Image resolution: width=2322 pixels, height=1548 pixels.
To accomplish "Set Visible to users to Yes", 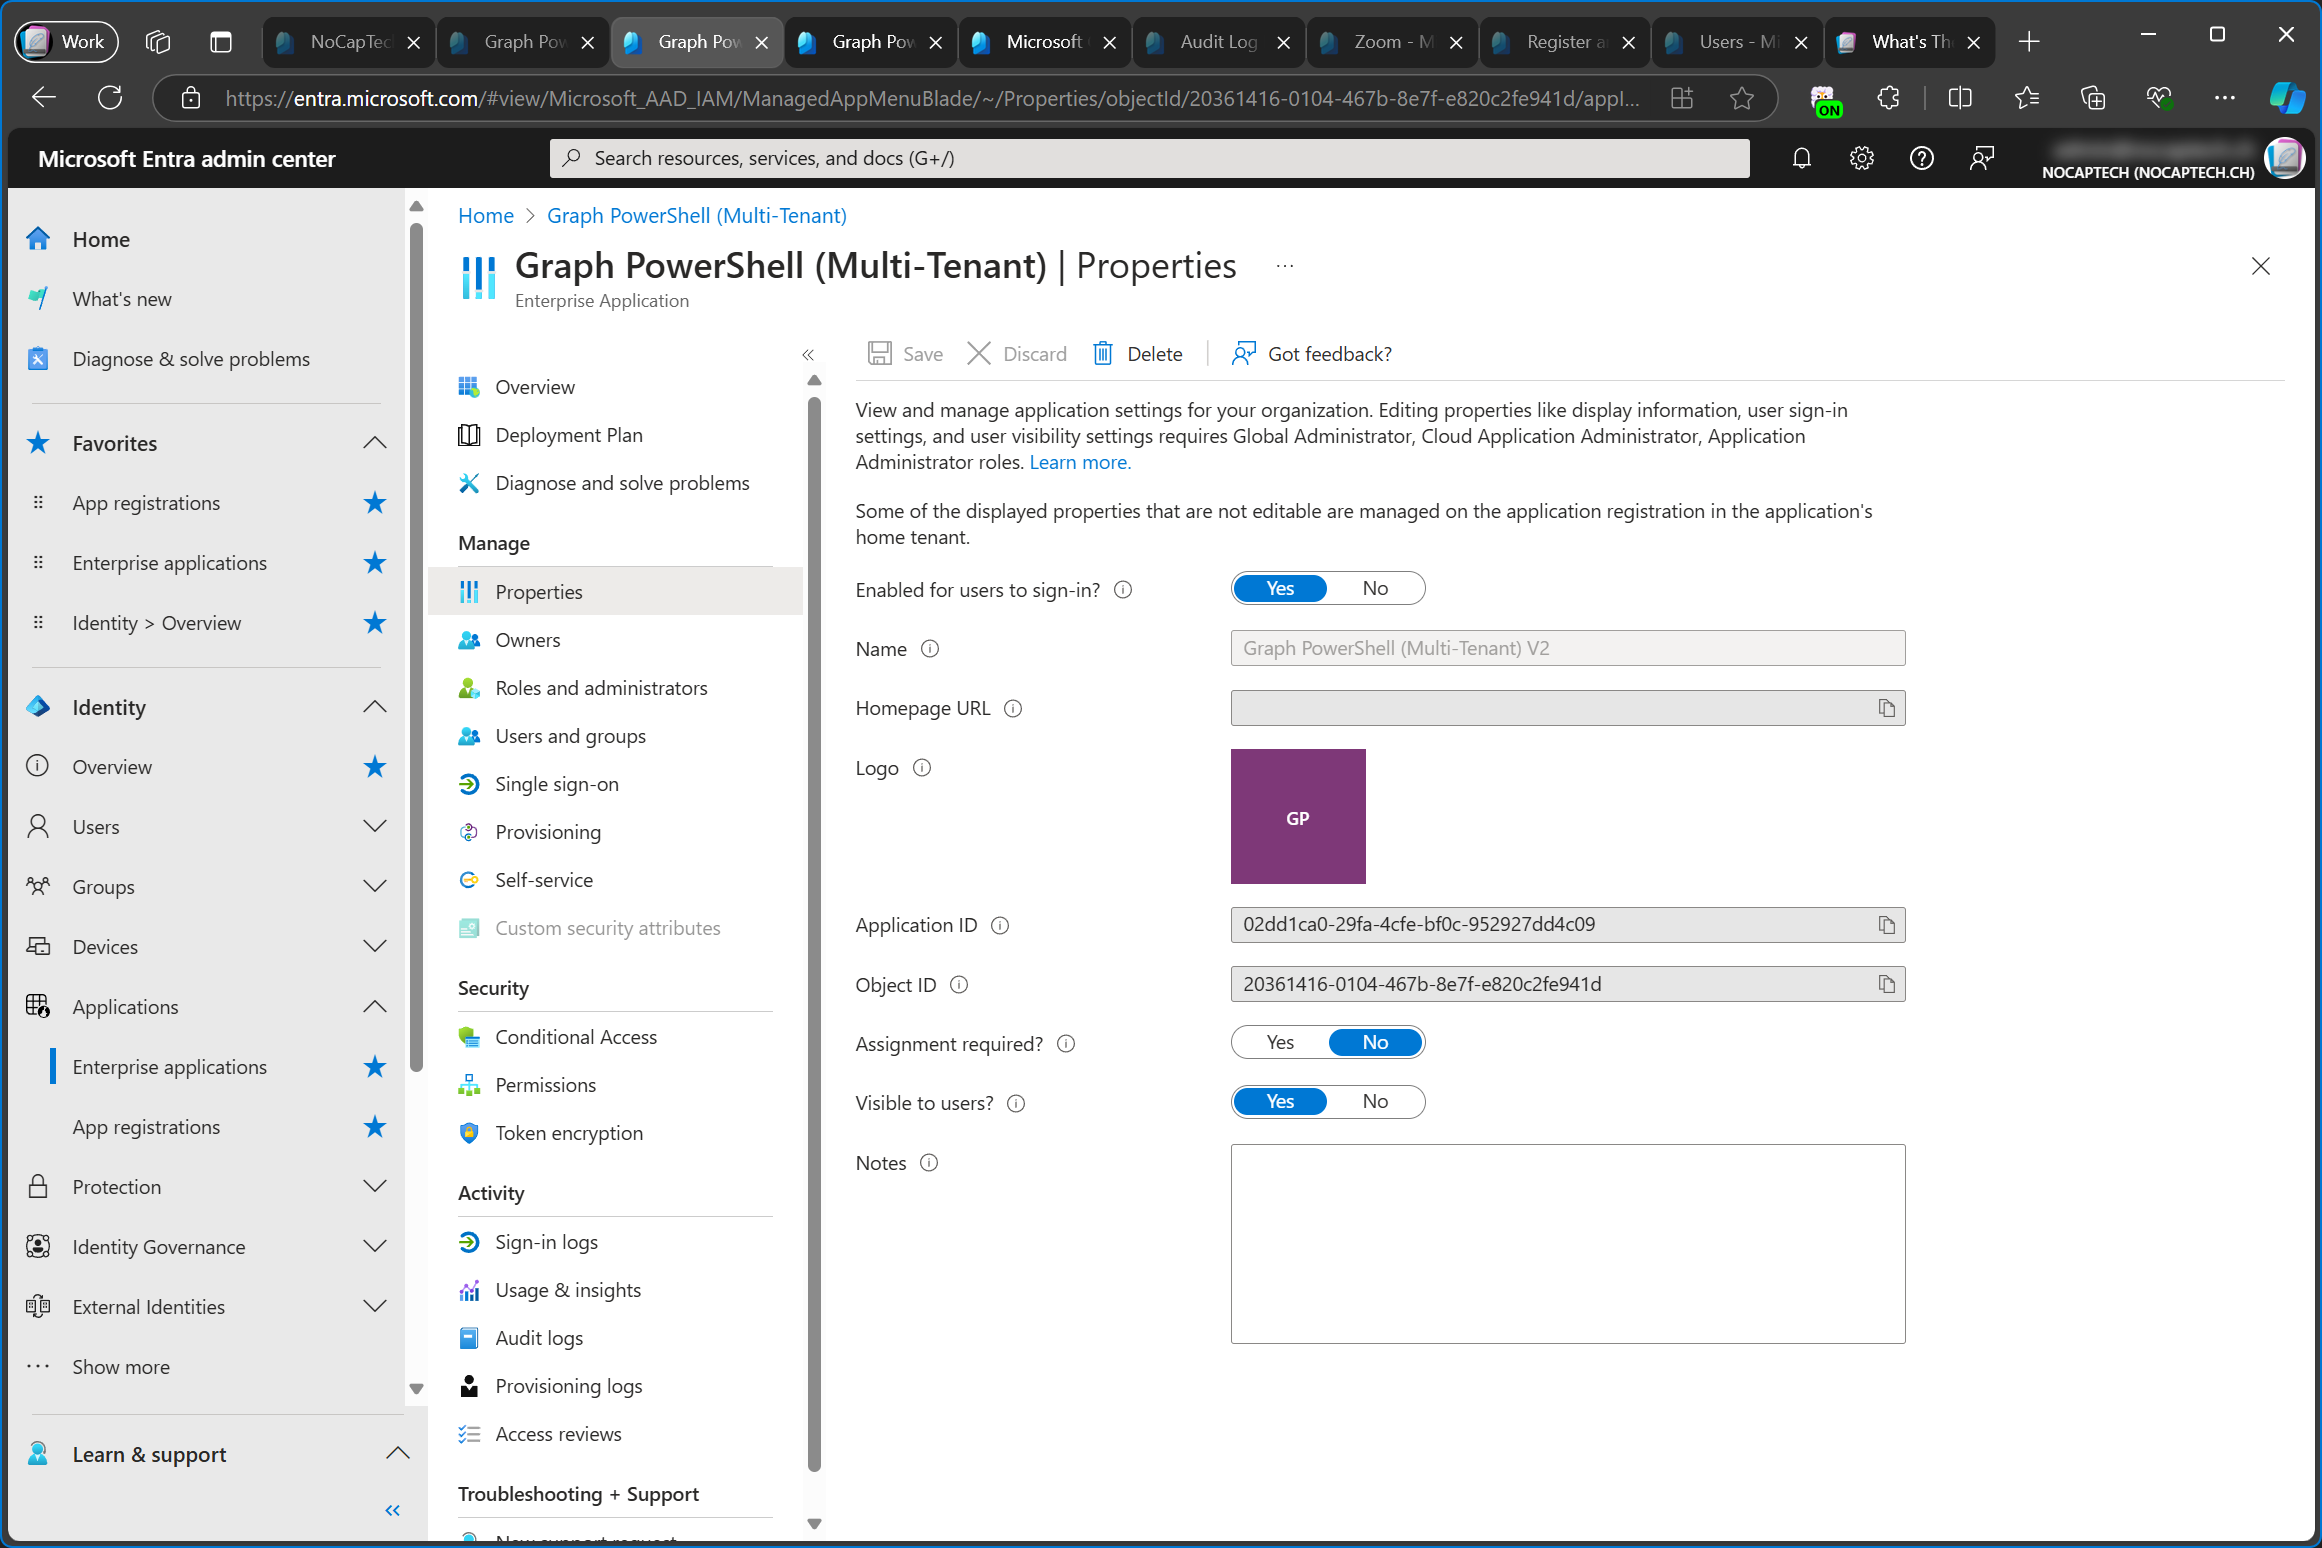I will click(1280, 1102).
